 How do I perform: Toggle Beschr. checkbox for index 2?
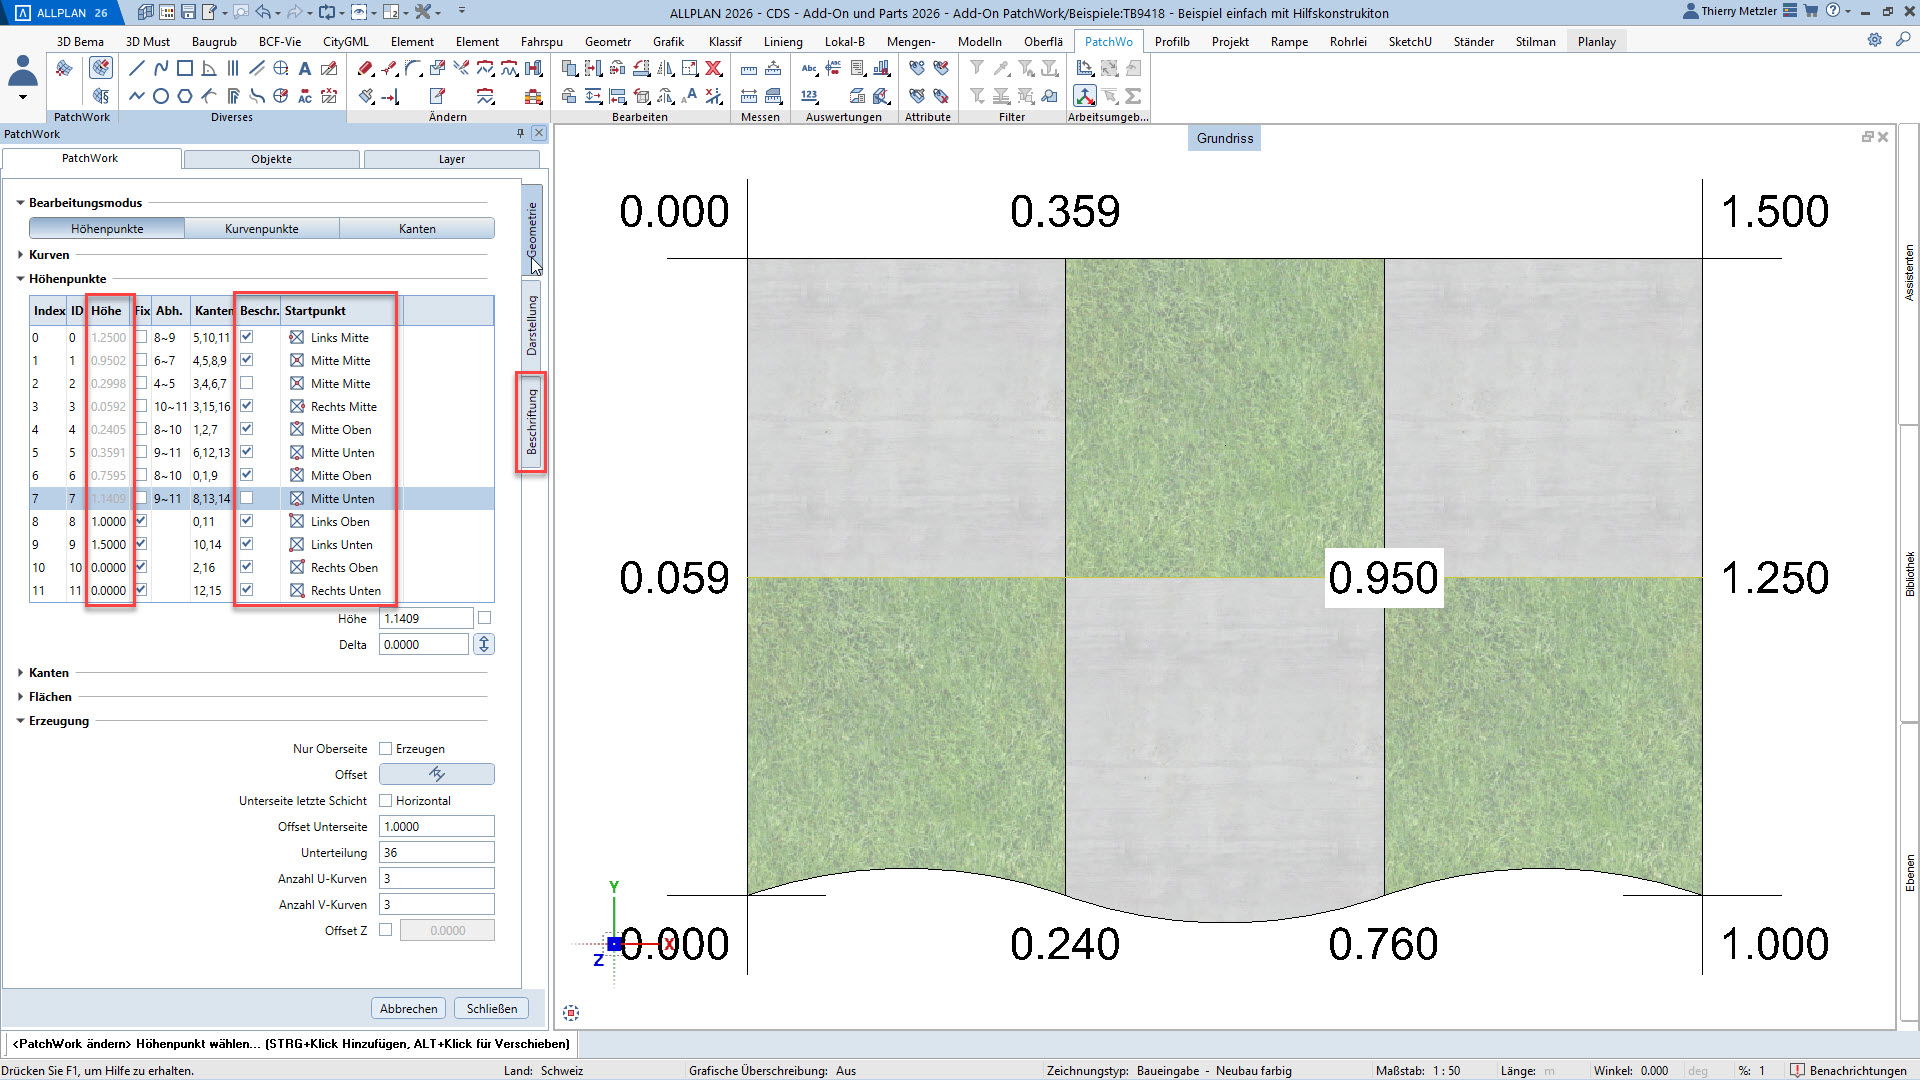pyautogui.click(x=247, y=383)
